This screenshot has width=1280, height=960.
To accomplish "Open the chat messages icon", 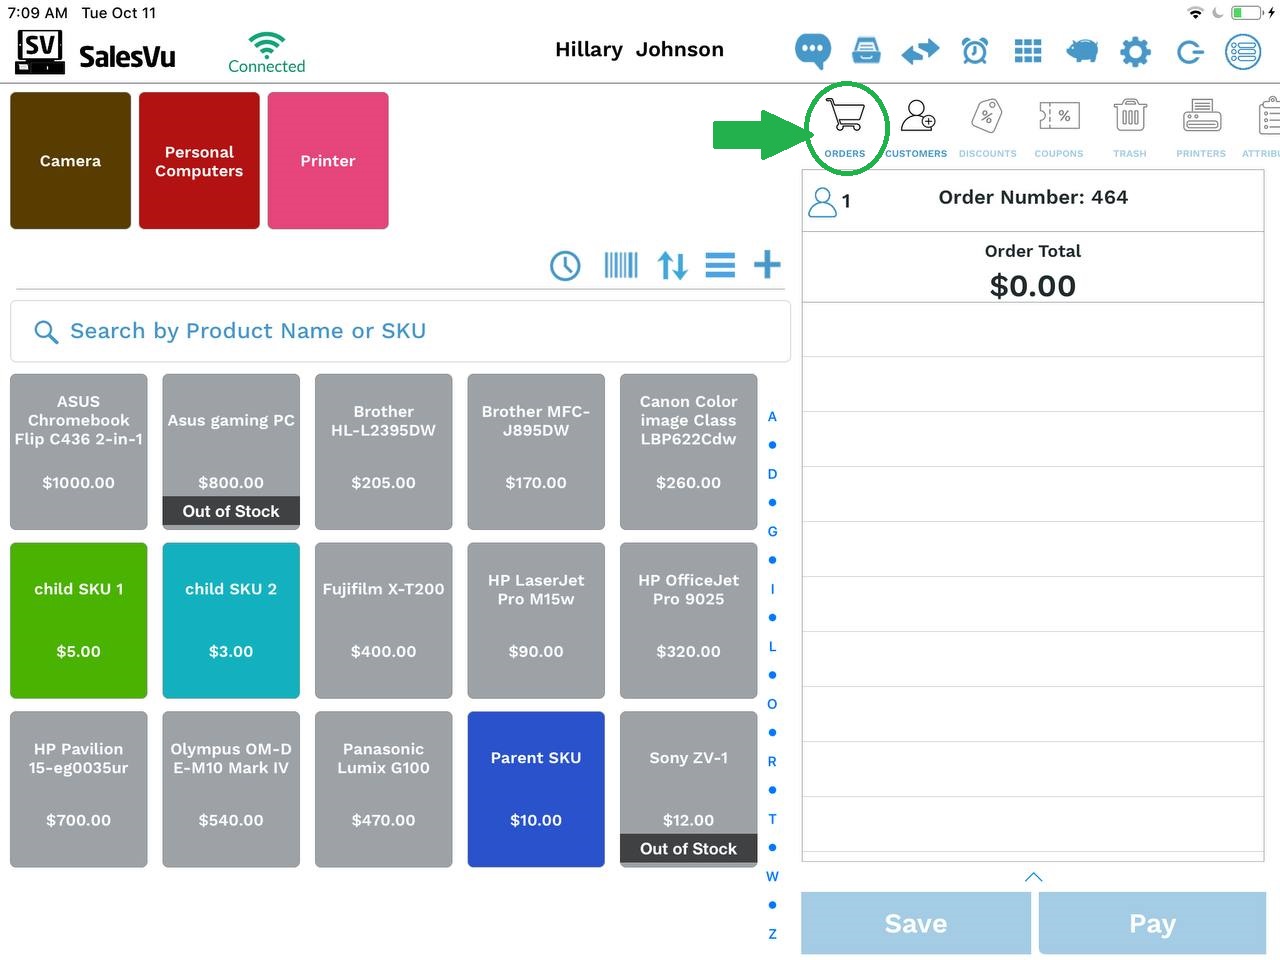I will [812, 50].
